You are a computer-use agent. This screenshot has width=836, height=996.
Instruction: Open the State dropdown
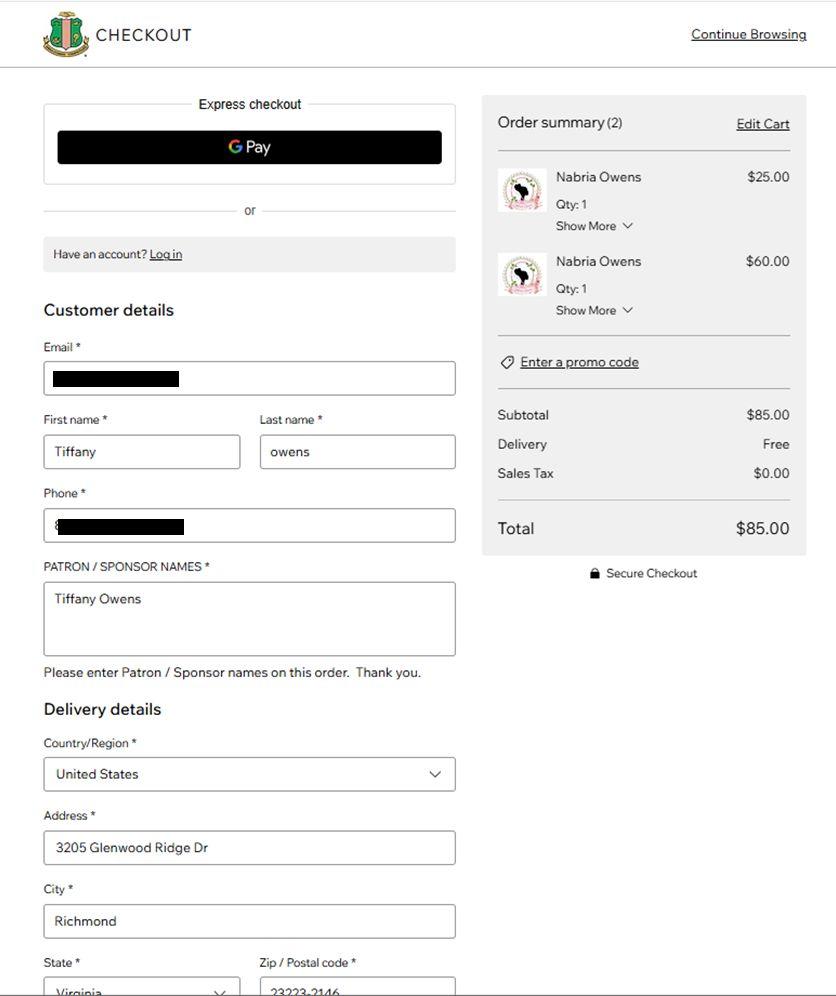(141, 988)
